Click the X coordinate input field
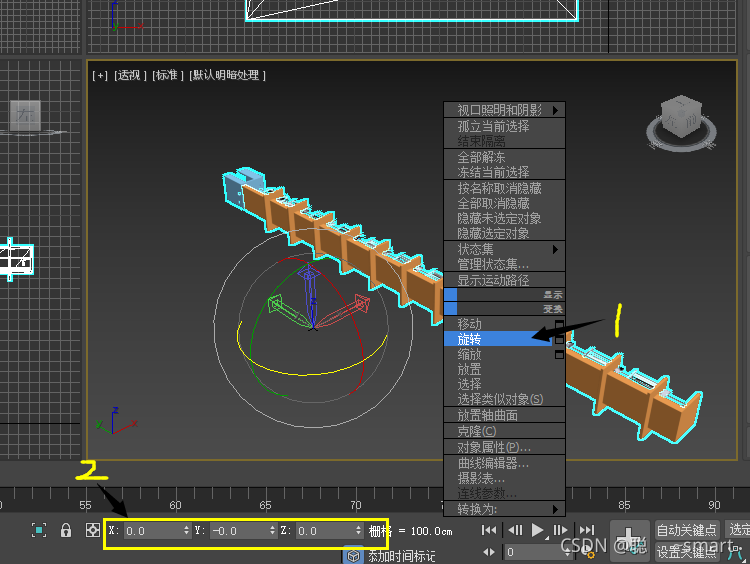750x564 pixels. tap(153, 531)
